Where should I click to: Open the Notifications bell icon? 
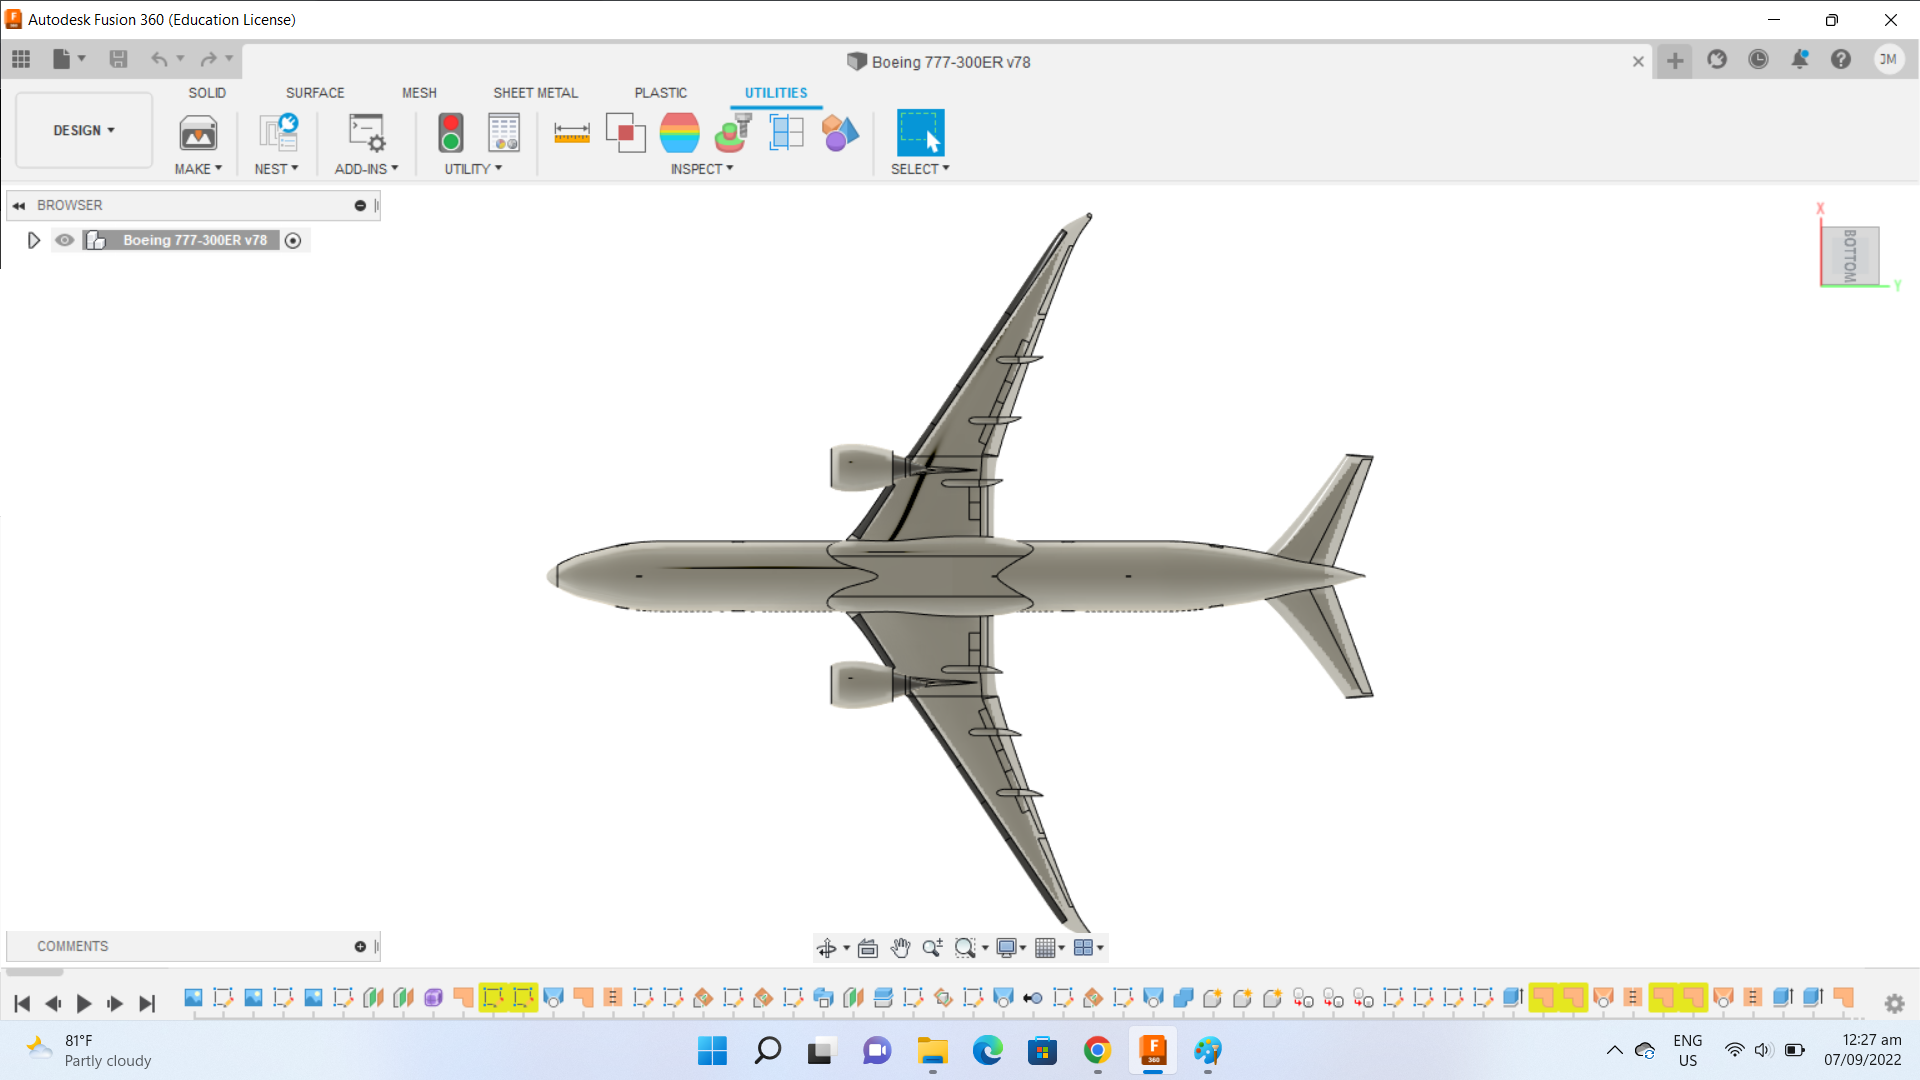pyautogui.click(x=1799, y=60)
